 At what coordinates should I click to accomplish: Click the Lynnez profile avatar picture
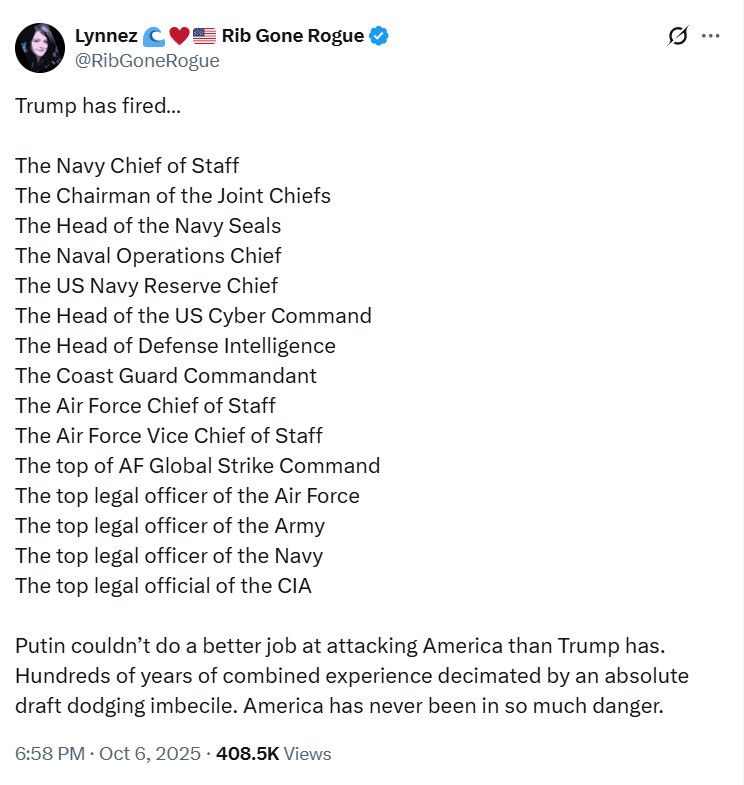click(x=41, y=48)
